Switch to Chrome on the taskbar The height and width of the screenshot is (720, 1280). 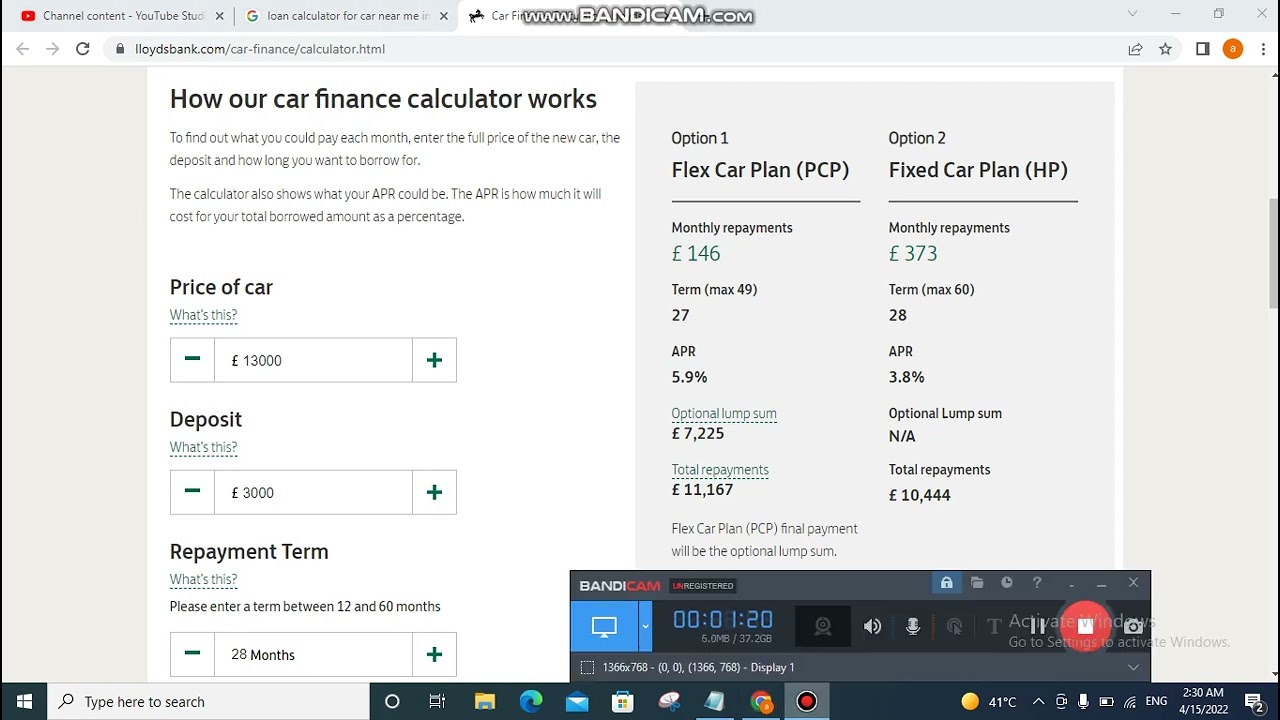pyautogui.click(x=761, y=702)
